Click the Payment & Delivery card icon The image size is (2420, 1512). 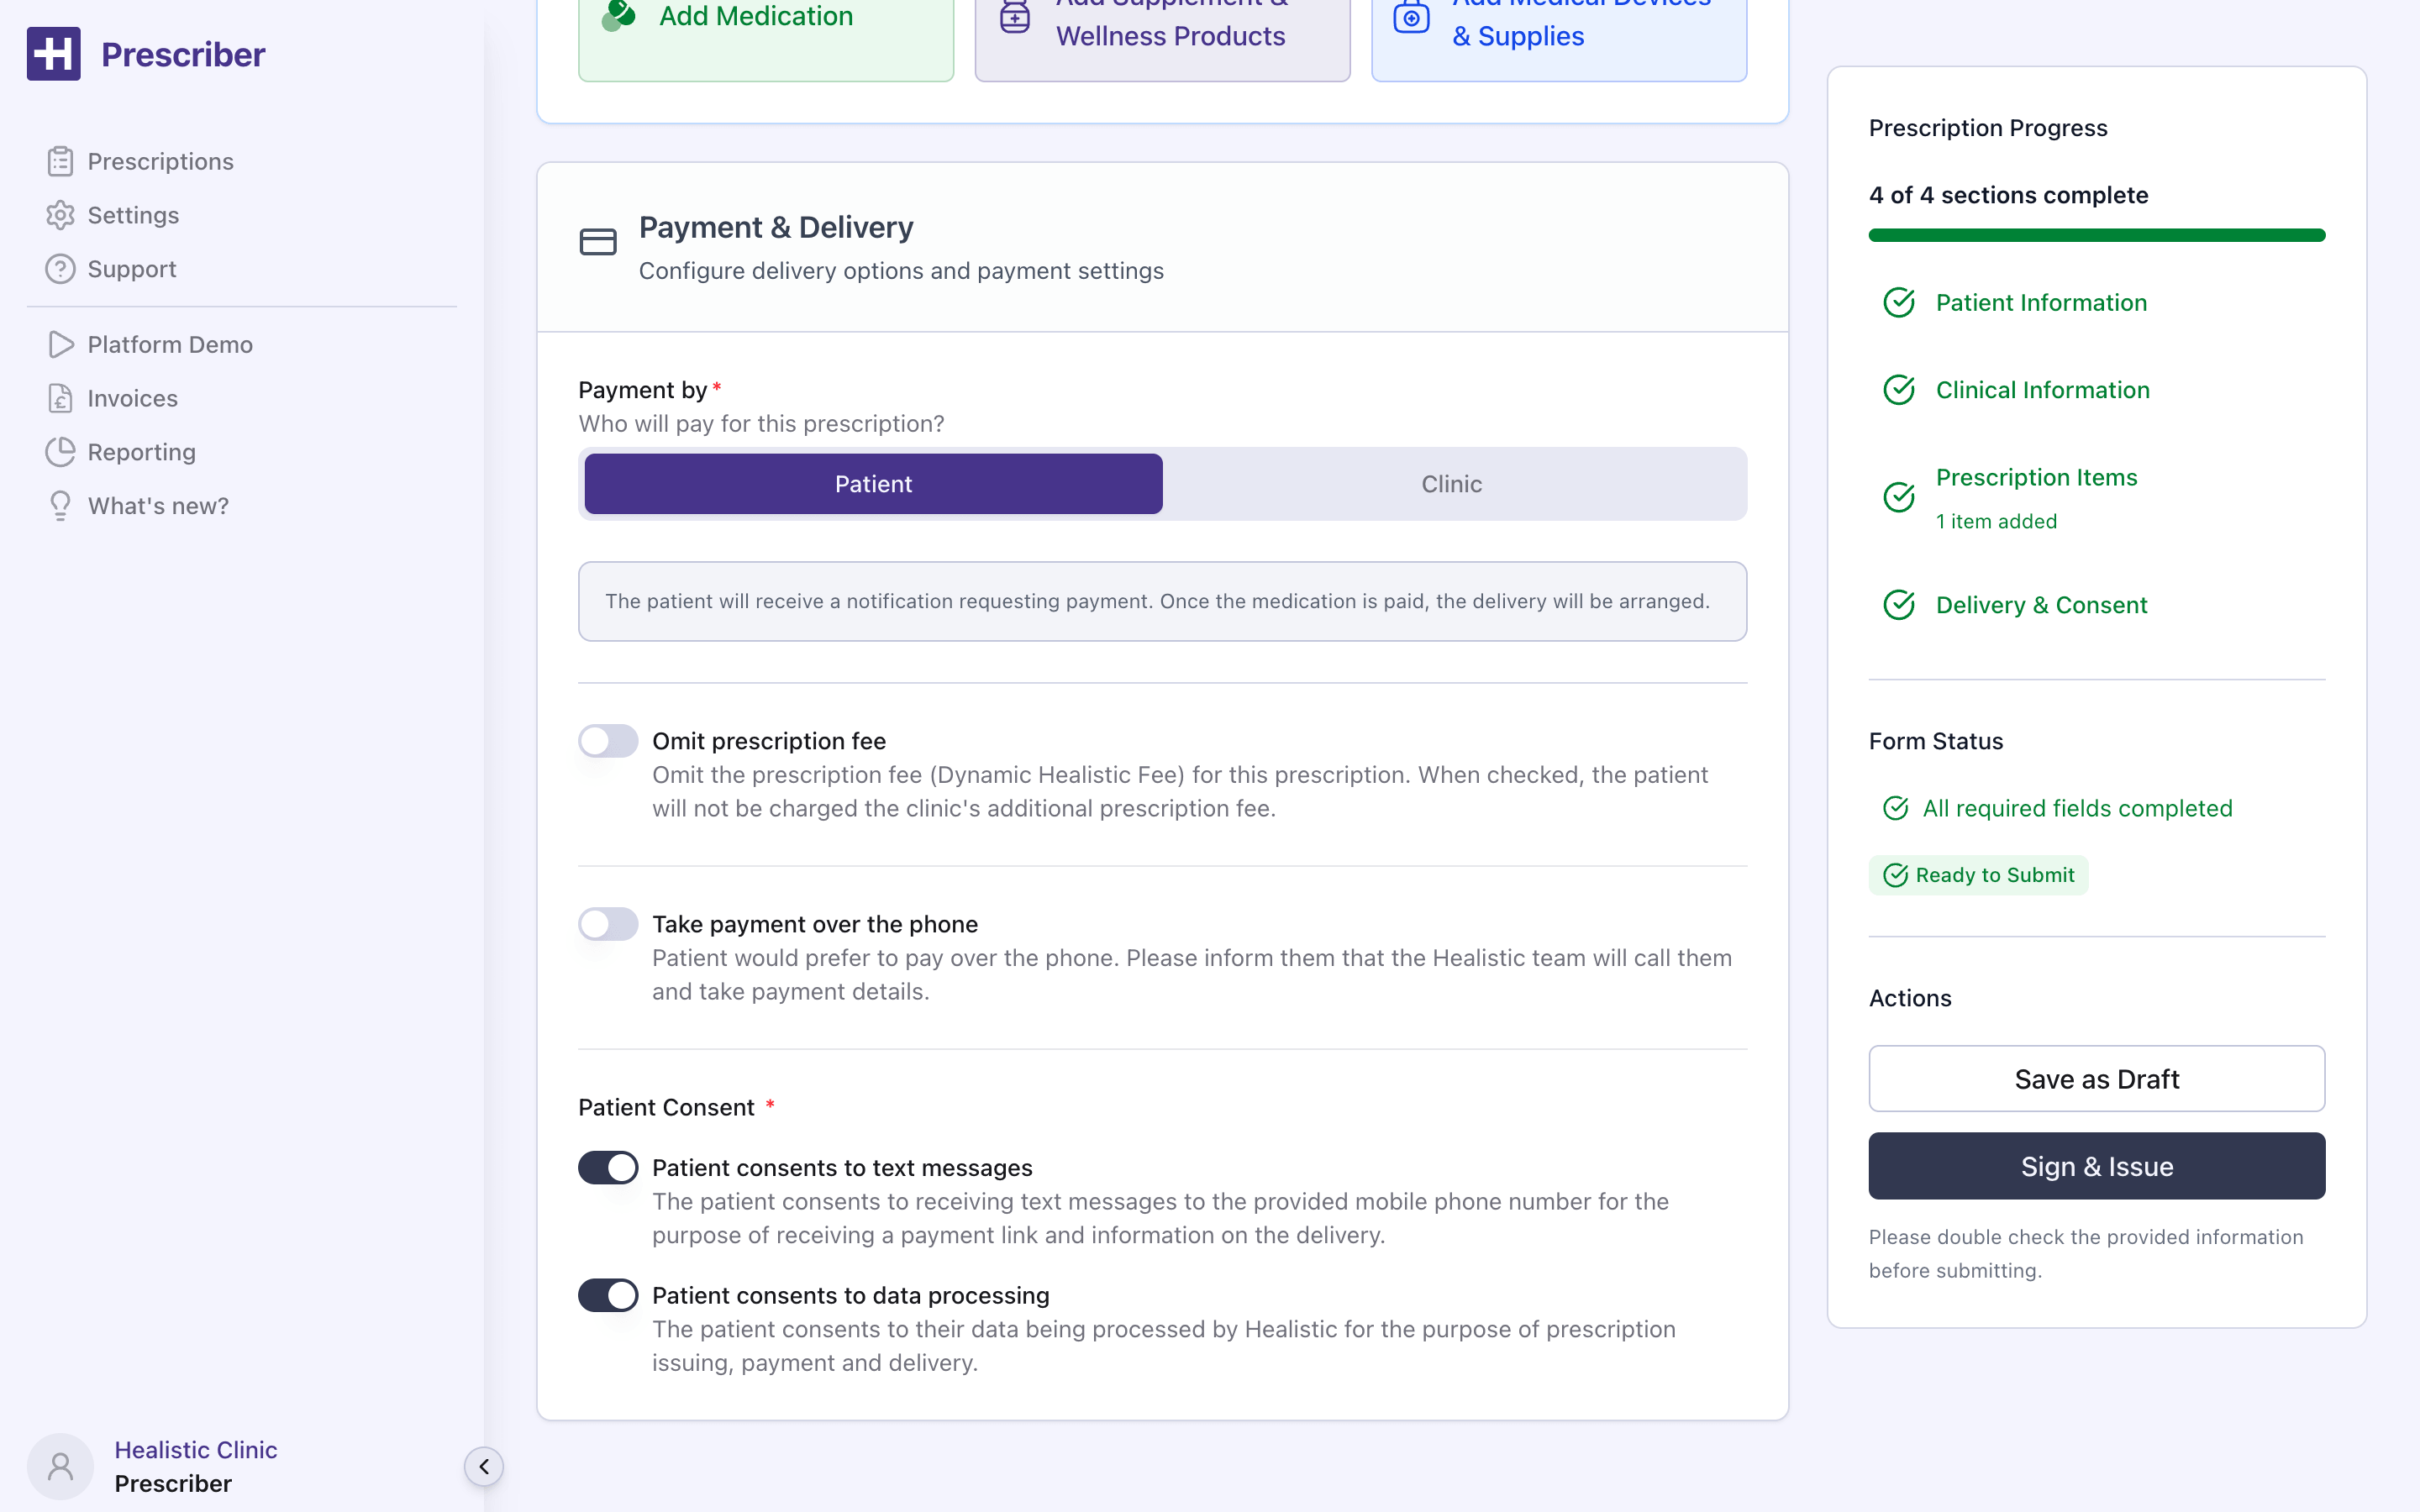pyautogui.click(x=598, y=242)
